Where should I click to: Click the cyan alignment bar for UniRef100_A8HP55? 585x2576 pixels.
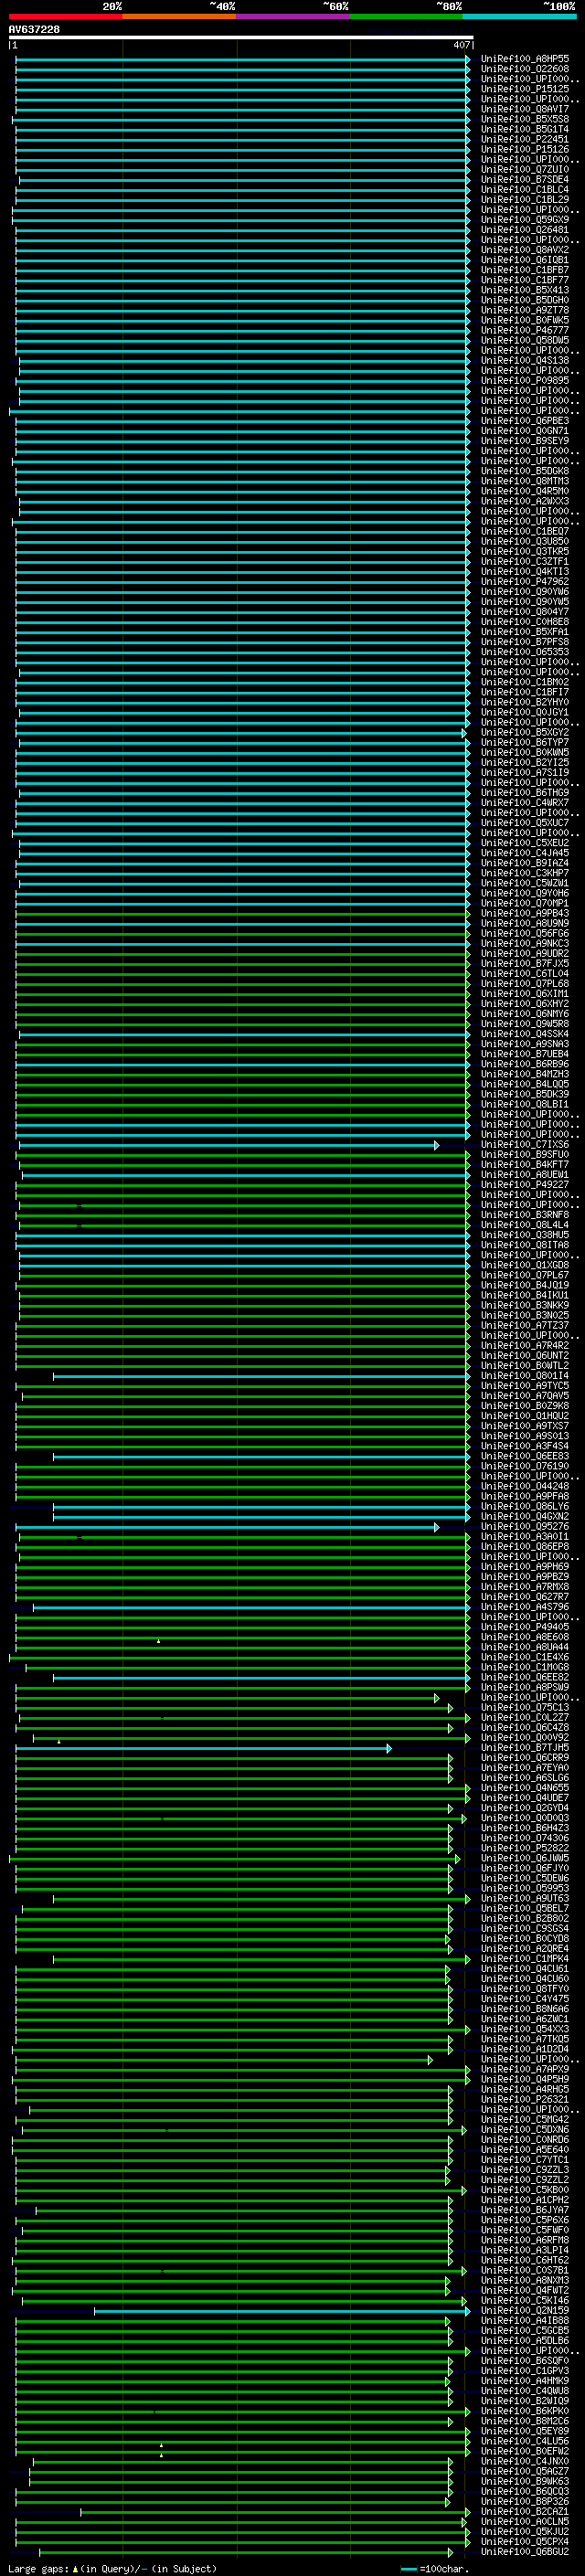coord(241,59)
